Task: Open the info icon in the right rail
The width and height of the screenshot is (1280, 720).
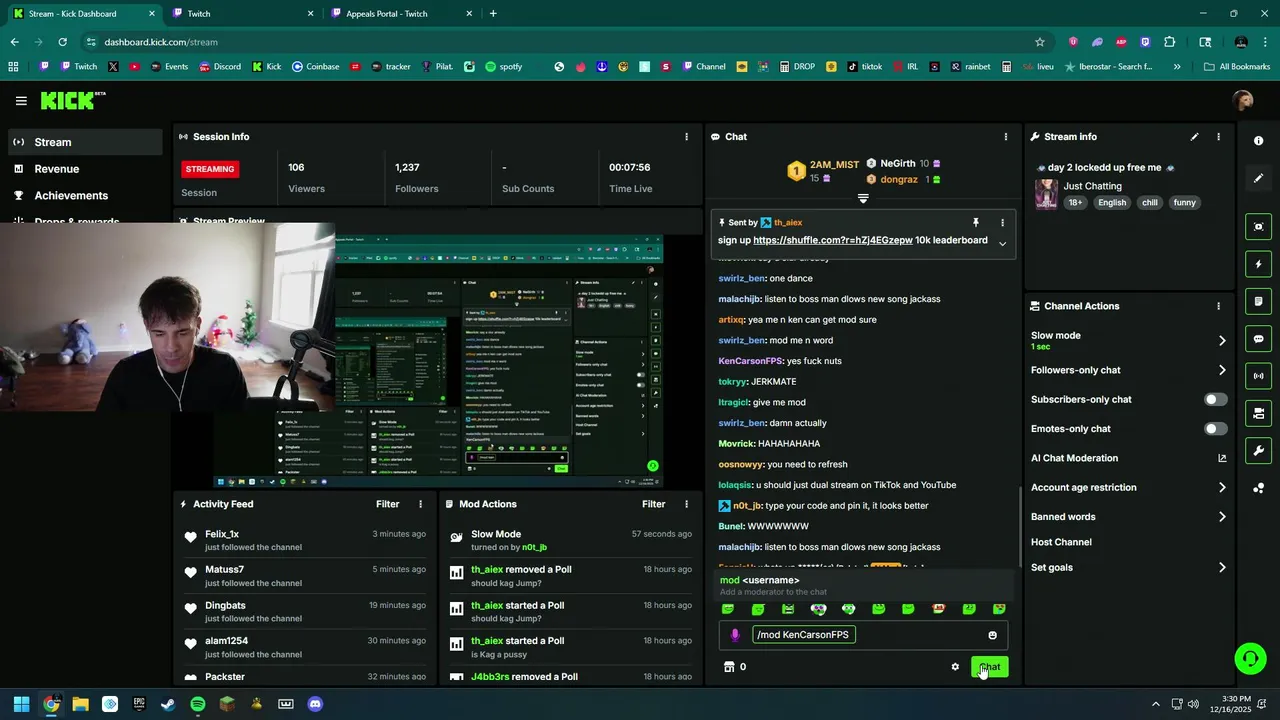Action: click(x=1258, y=141)
